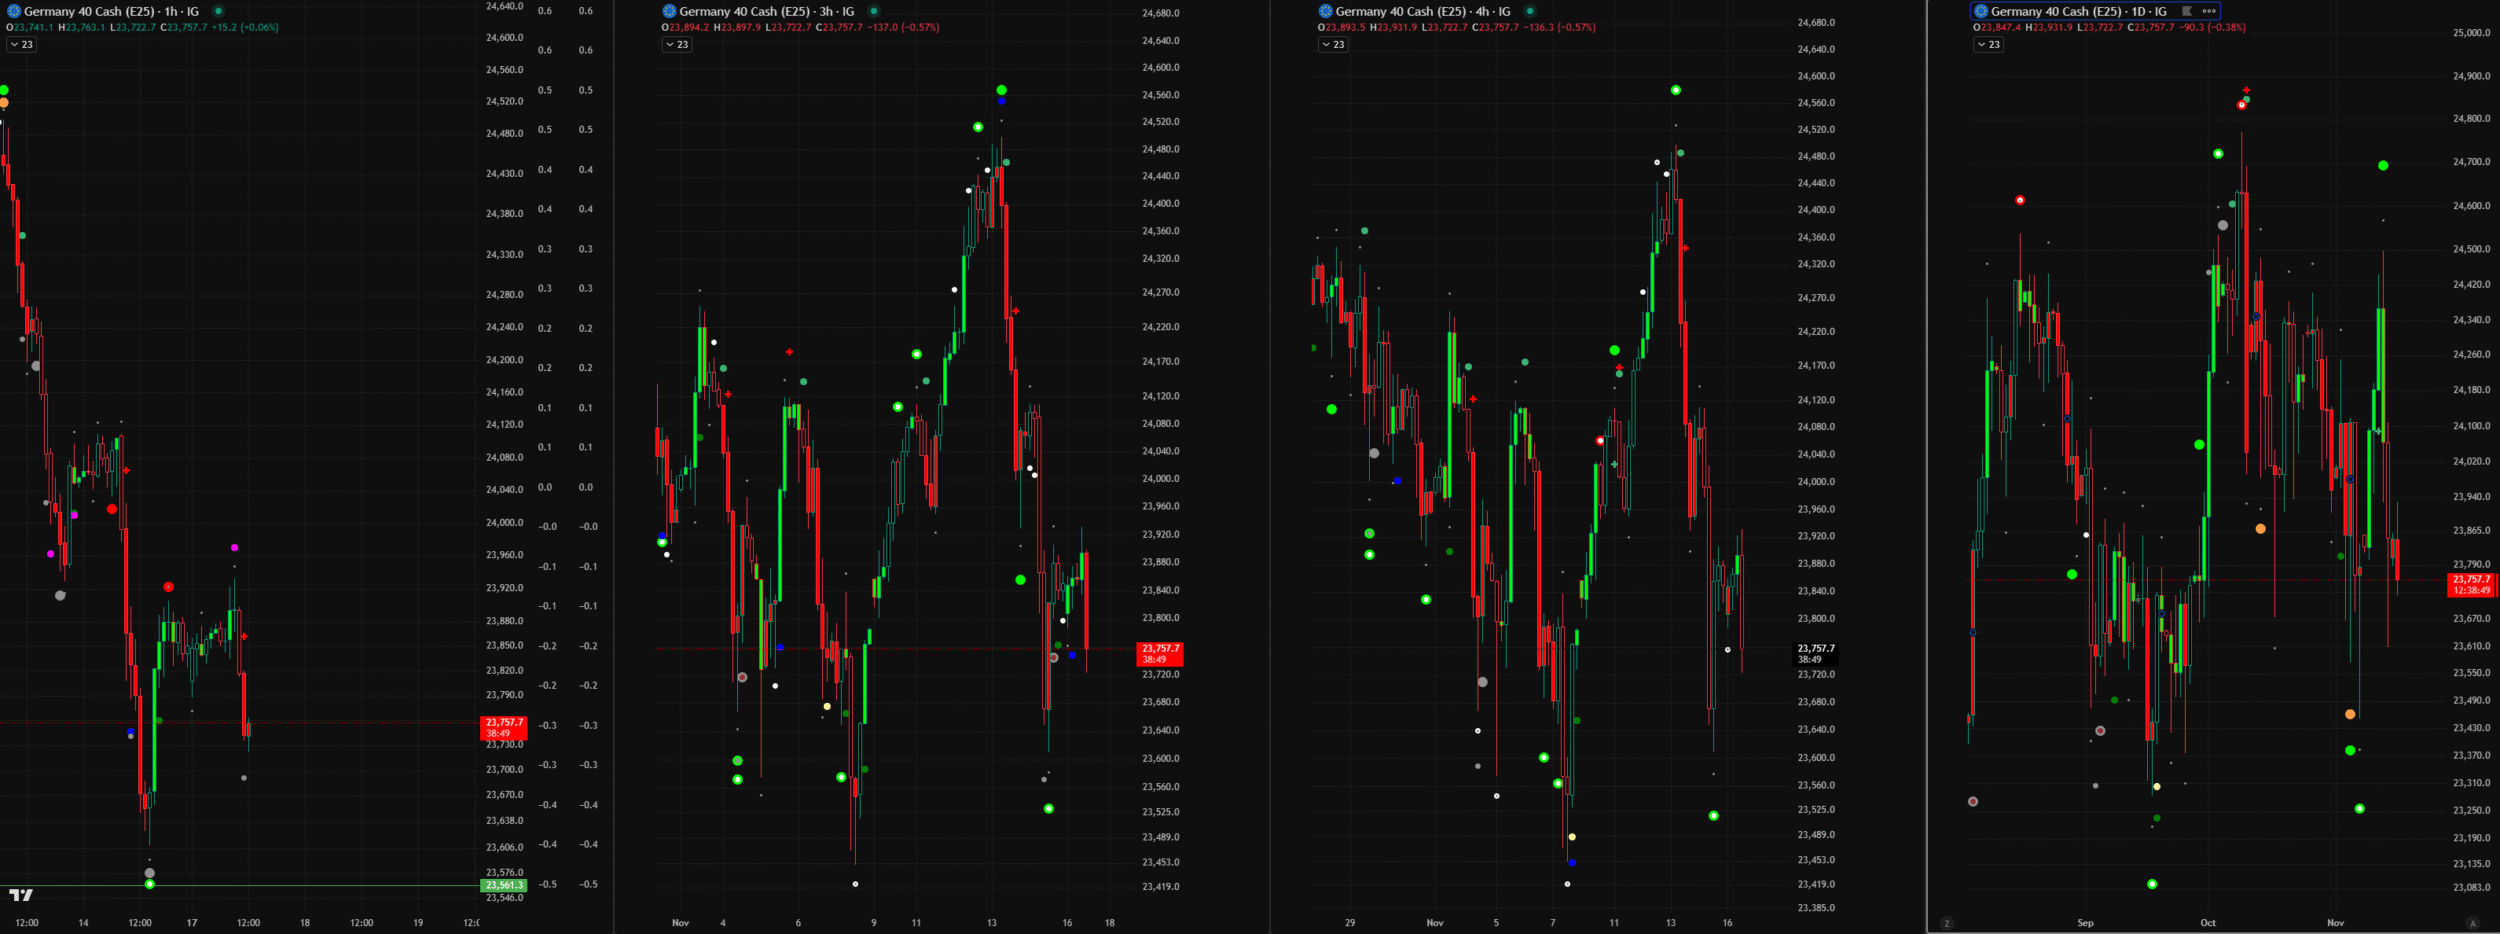The image size is (2500, 934).
Task: Click the market status dot on the 4h chart
Action: pos(1530,12)
